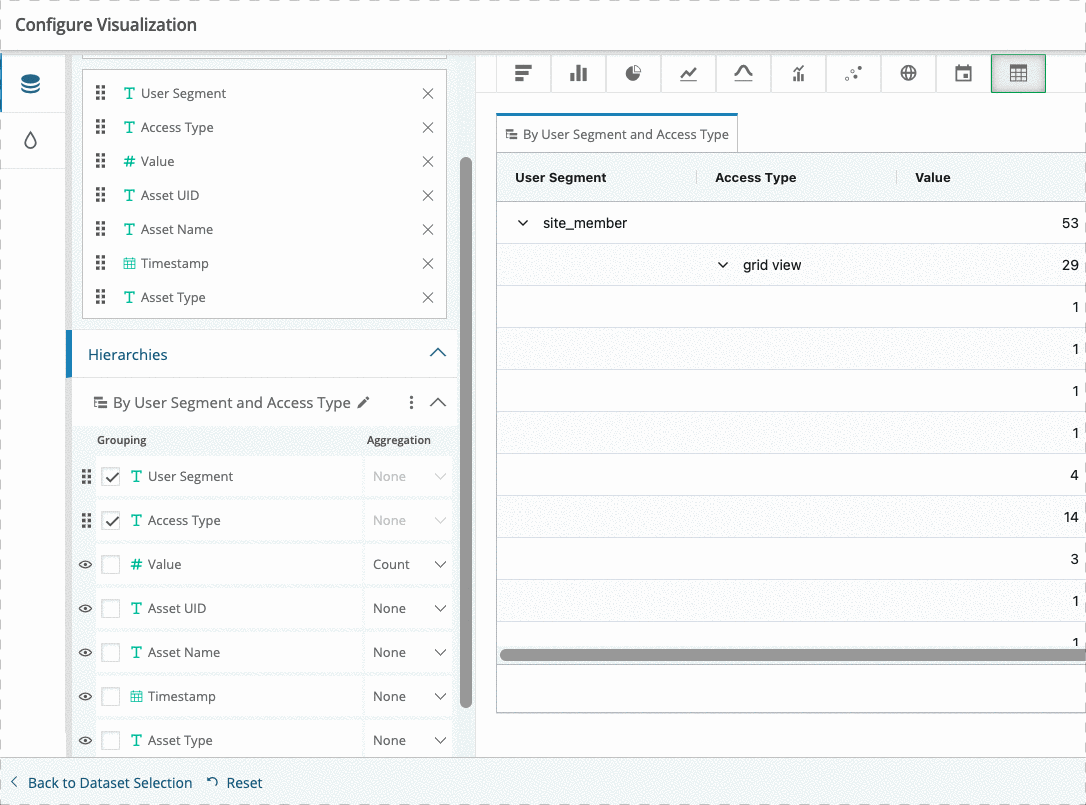Check the Value grouping checkbox
Viewport: 1086px width, 805px height.
click(111, 565)
